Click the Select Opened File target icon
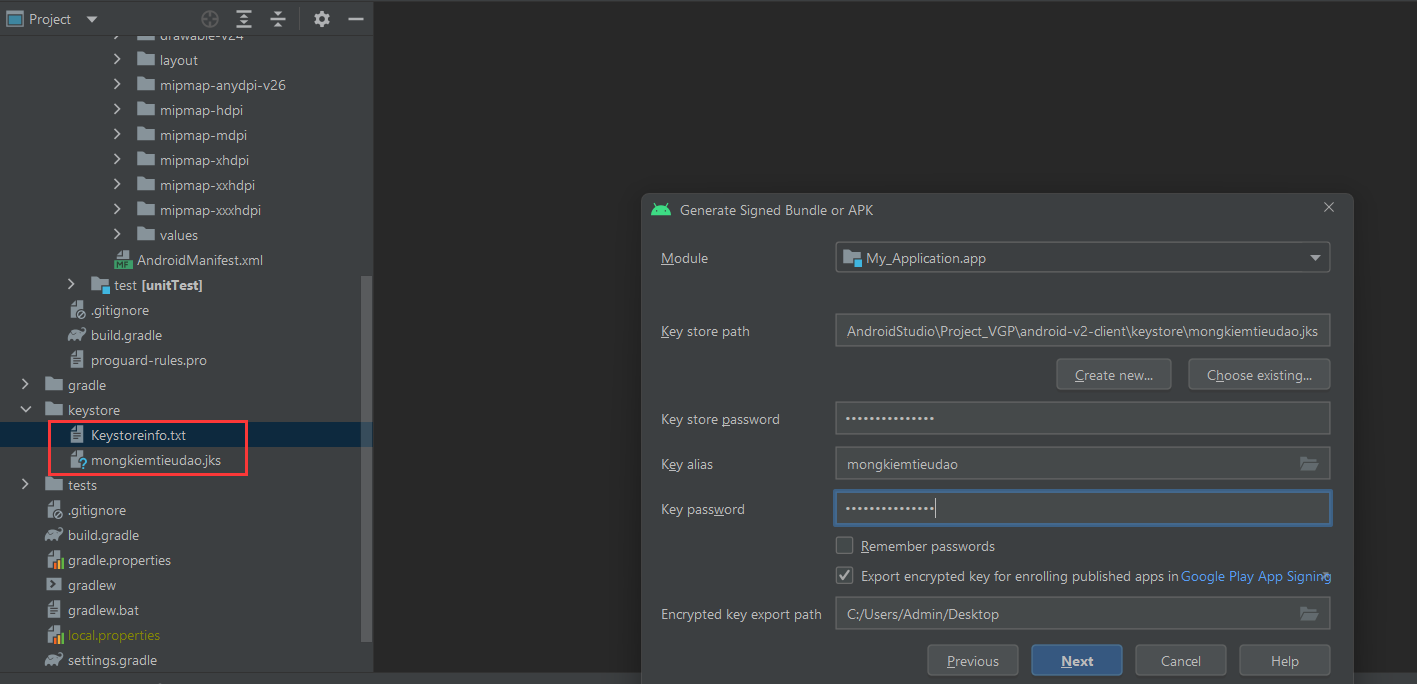 point(209,19)
